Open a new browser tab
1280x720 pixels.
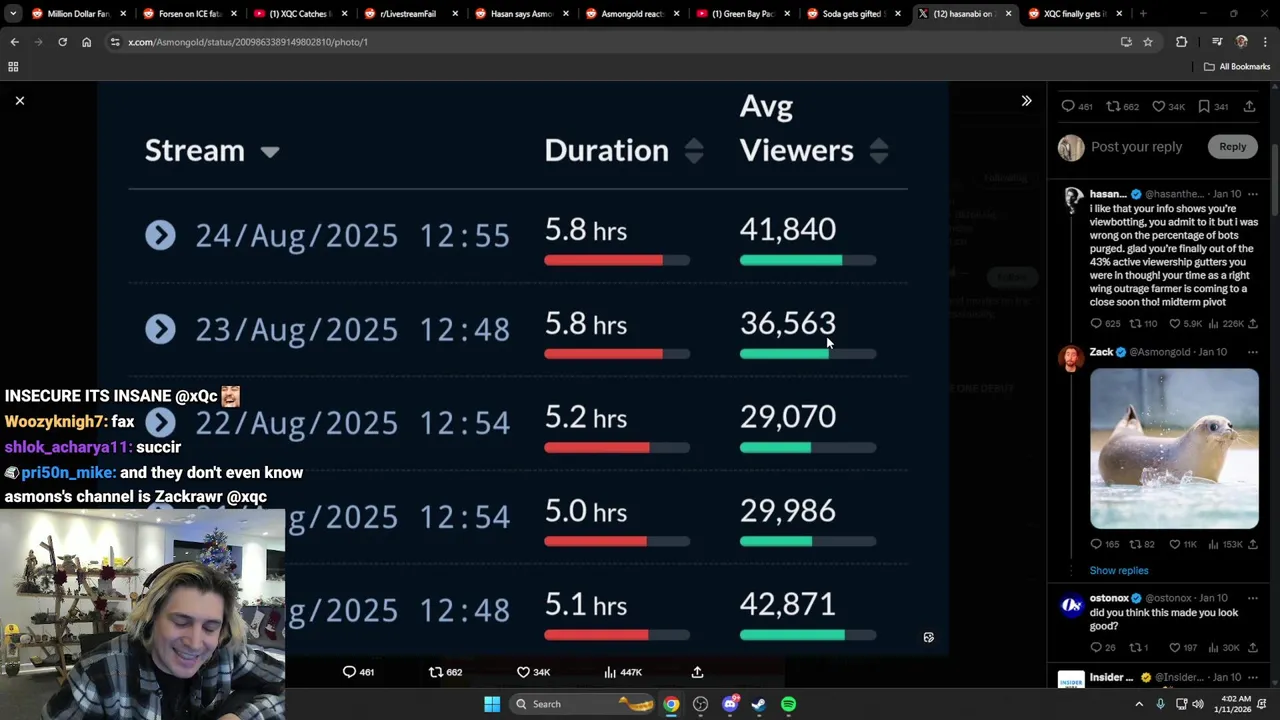(1143, 14)
